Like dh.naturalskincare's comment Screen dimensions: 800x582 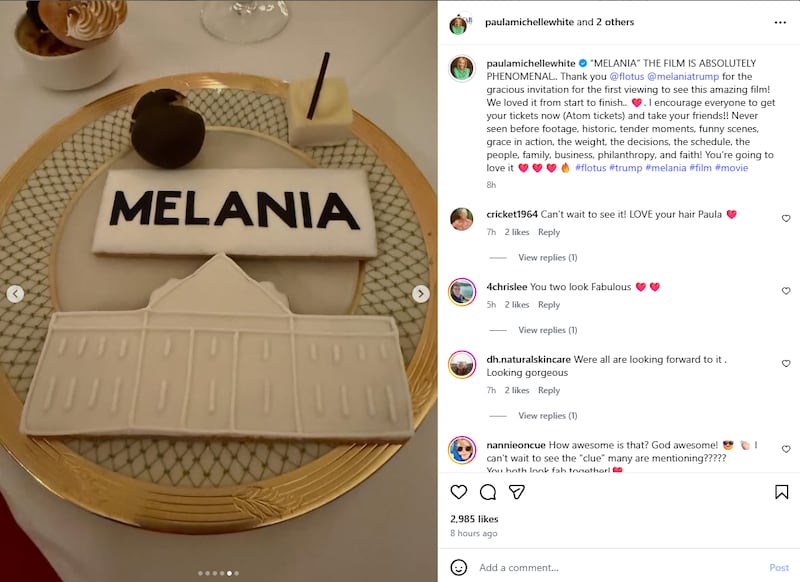[786, 364]
